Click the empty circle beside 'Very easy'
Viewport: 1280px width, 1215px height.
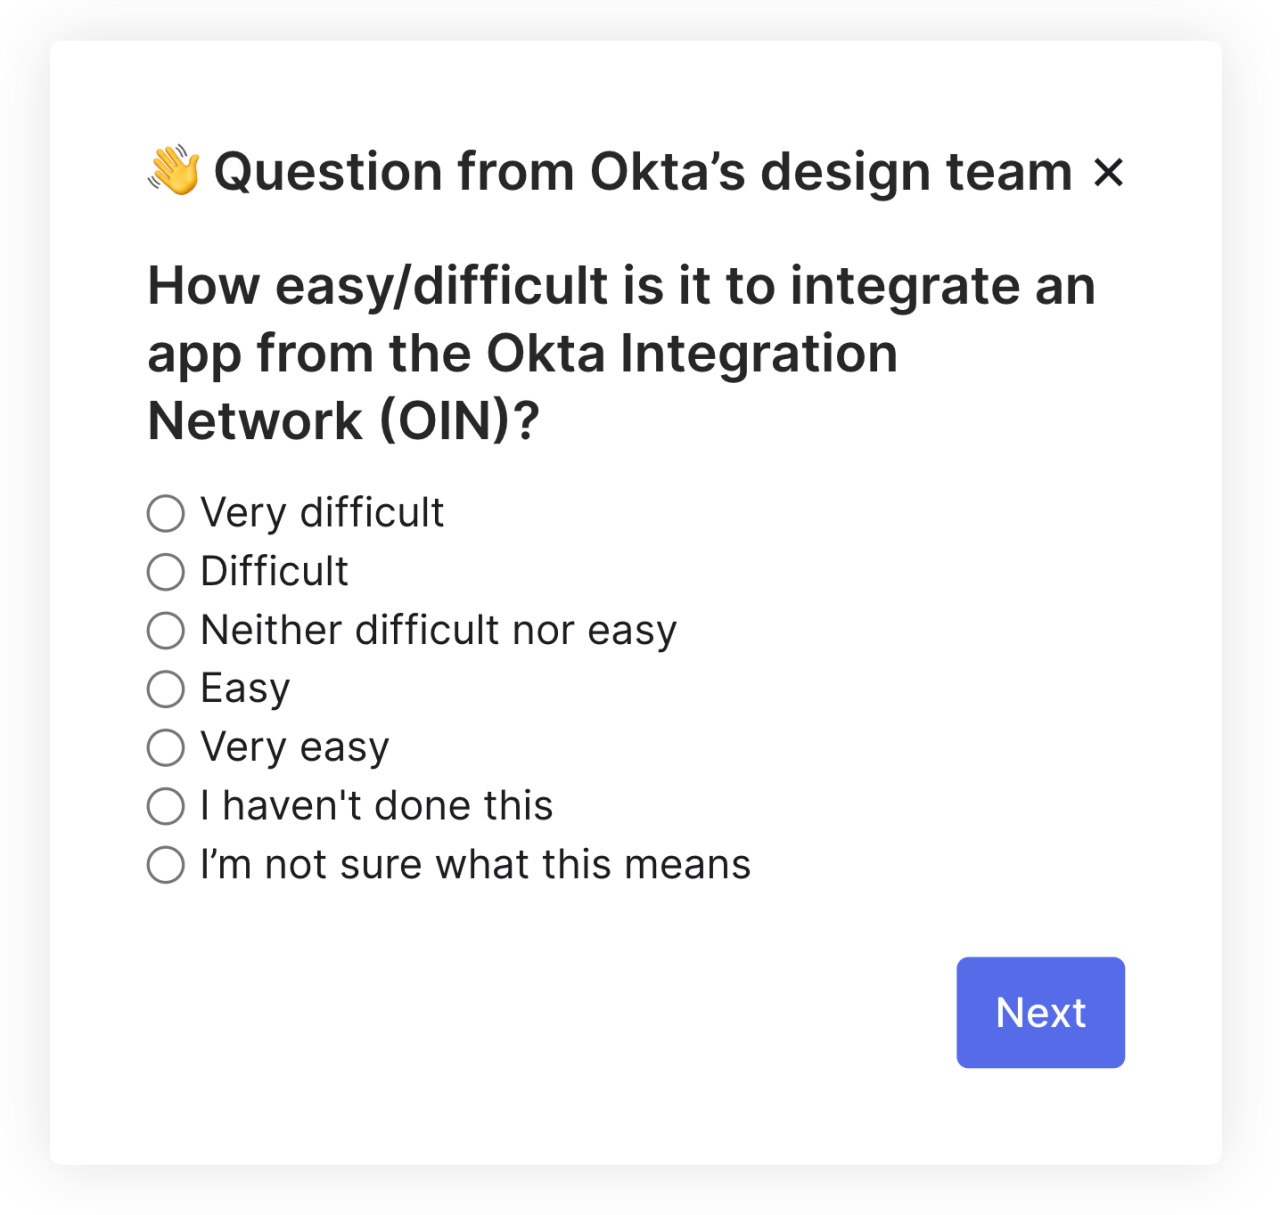164,747
